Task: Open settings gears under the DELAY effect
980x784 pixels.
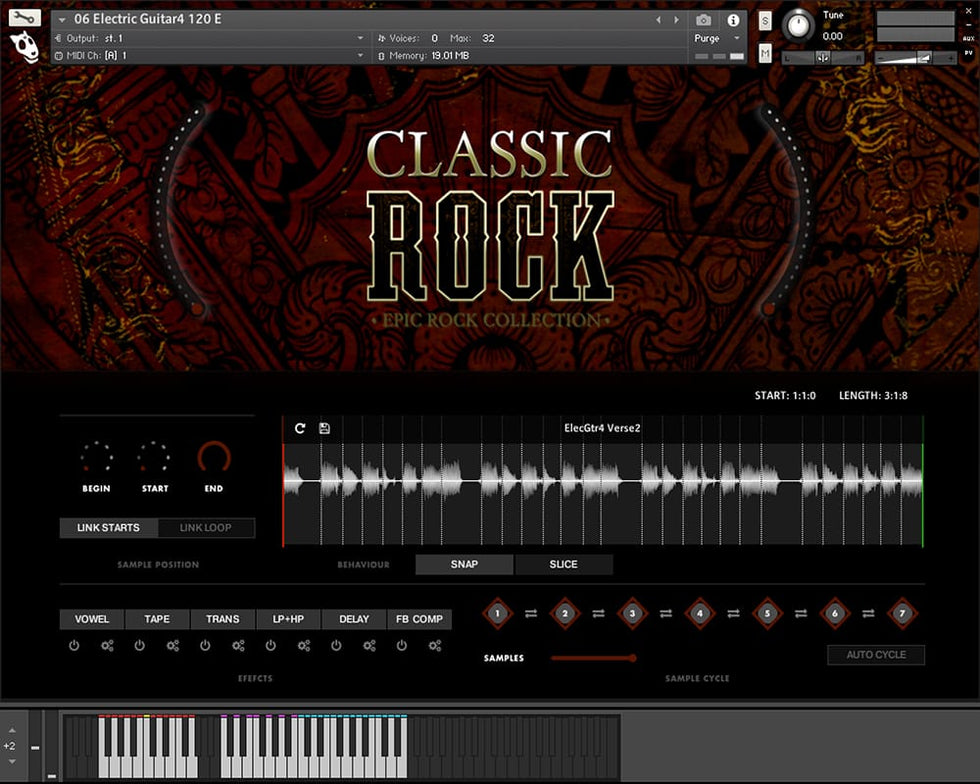Action: (369, 646)
